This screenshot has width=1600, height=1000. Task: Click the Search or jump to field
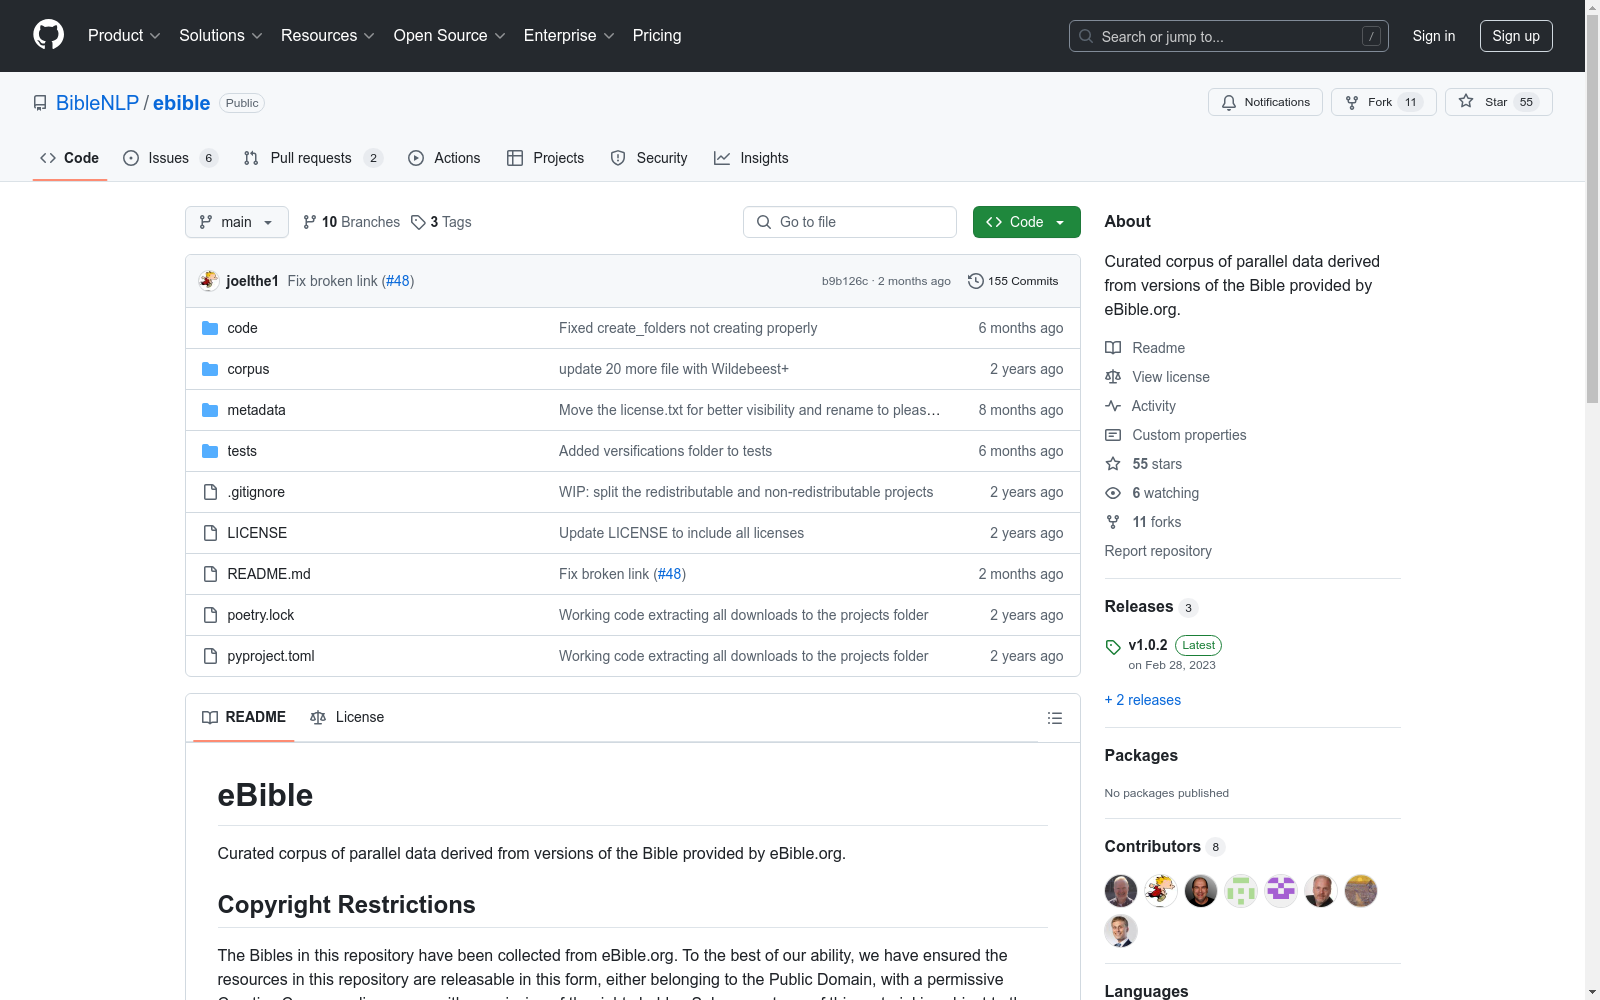[1229, 36]
